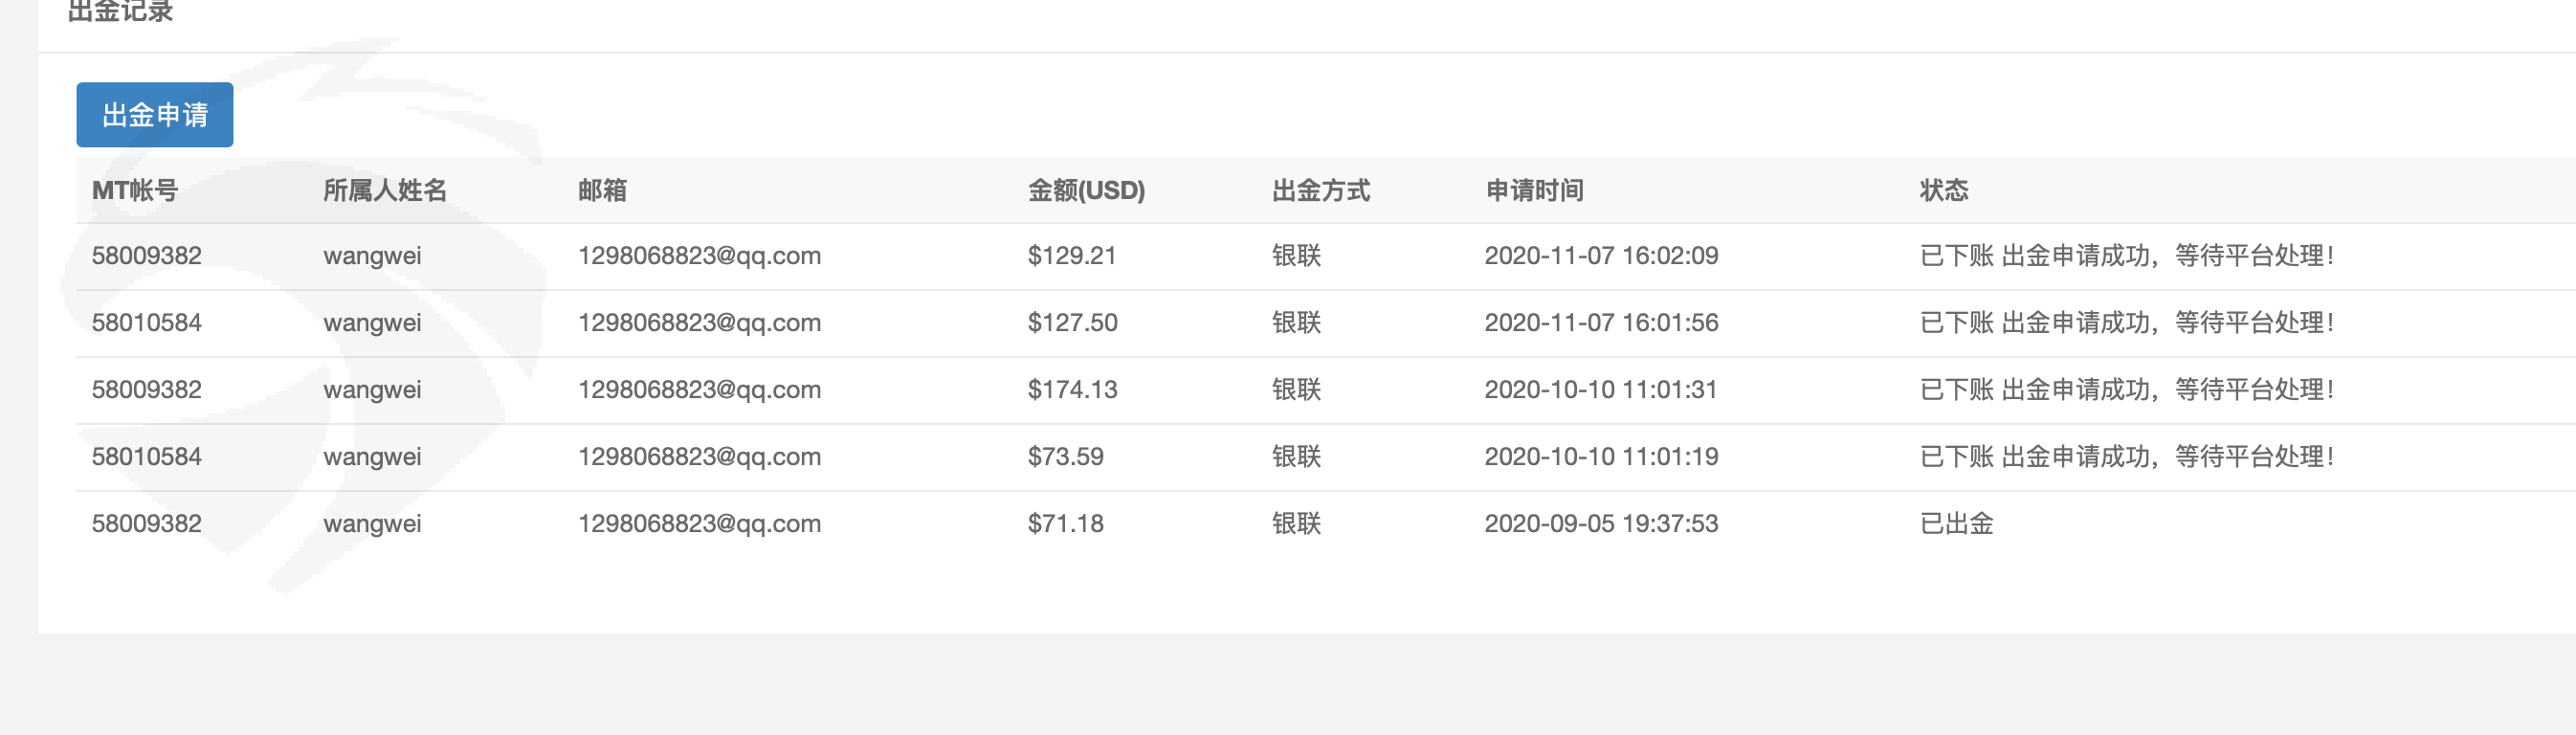Click the 邮箱 column header
The height and width of the screenshot is (735, 2576).
(602, 190)
